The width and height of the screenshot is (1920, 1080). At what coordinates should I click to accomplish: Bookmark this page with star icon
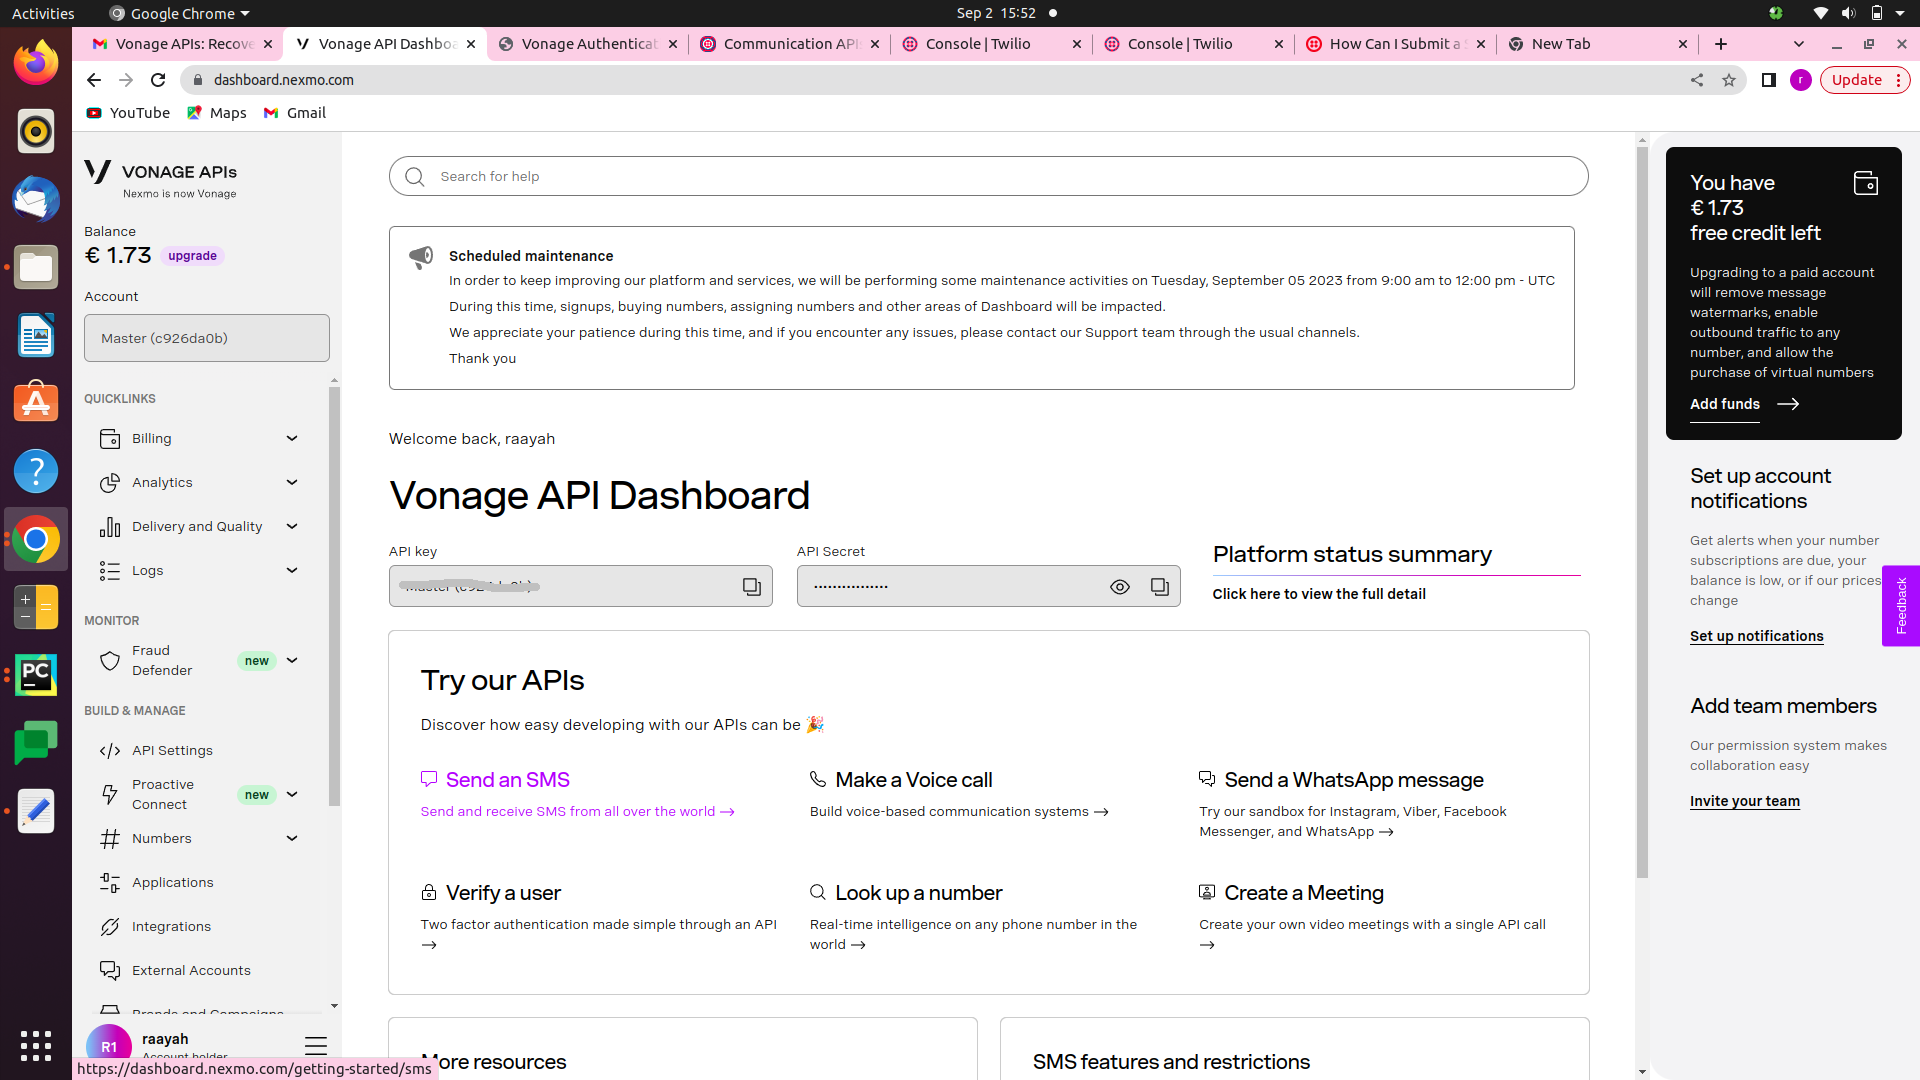1728,80
